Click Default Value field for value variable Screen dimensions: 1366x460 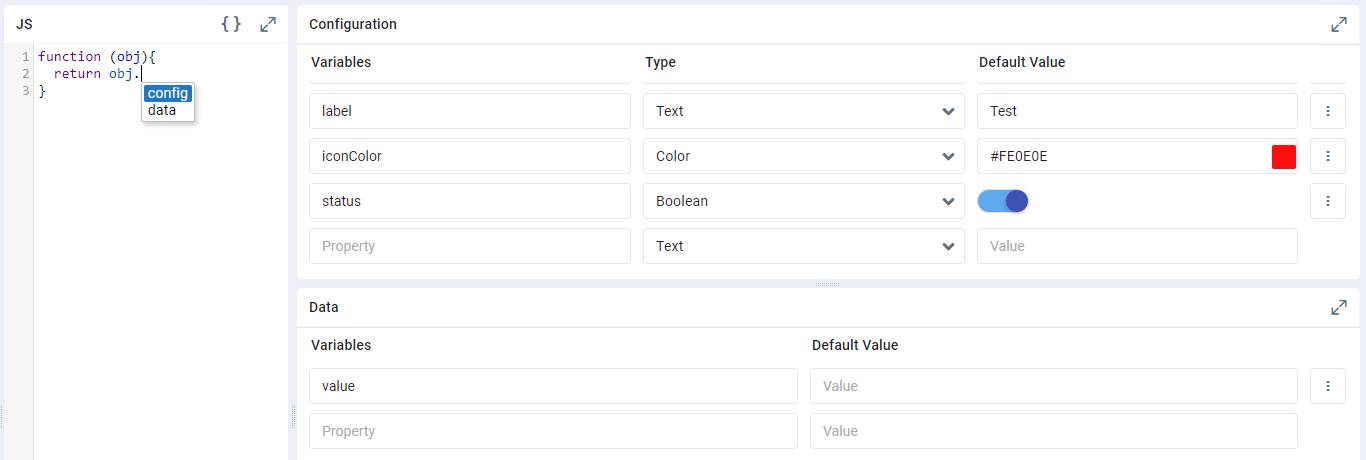click(1053, 386)
